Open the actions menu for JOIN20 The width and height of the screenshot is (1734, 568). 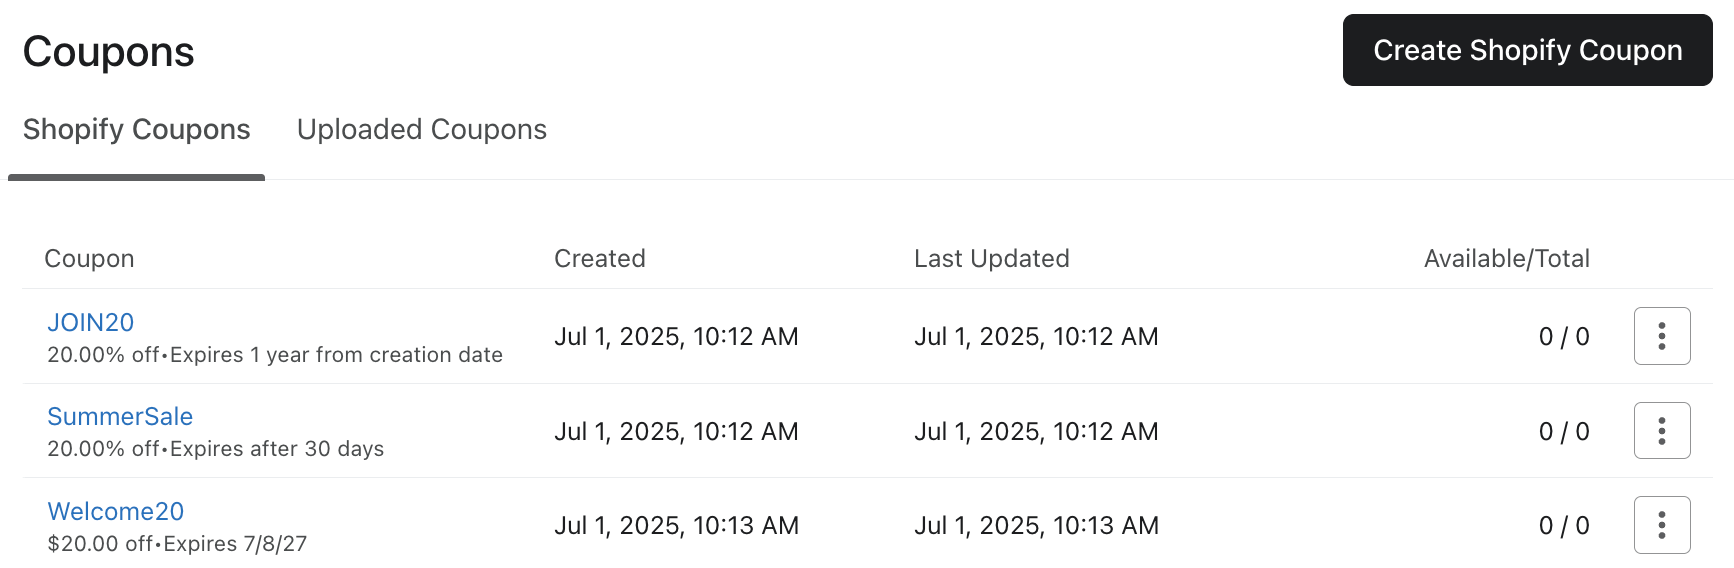click(x=1661, y=336)
